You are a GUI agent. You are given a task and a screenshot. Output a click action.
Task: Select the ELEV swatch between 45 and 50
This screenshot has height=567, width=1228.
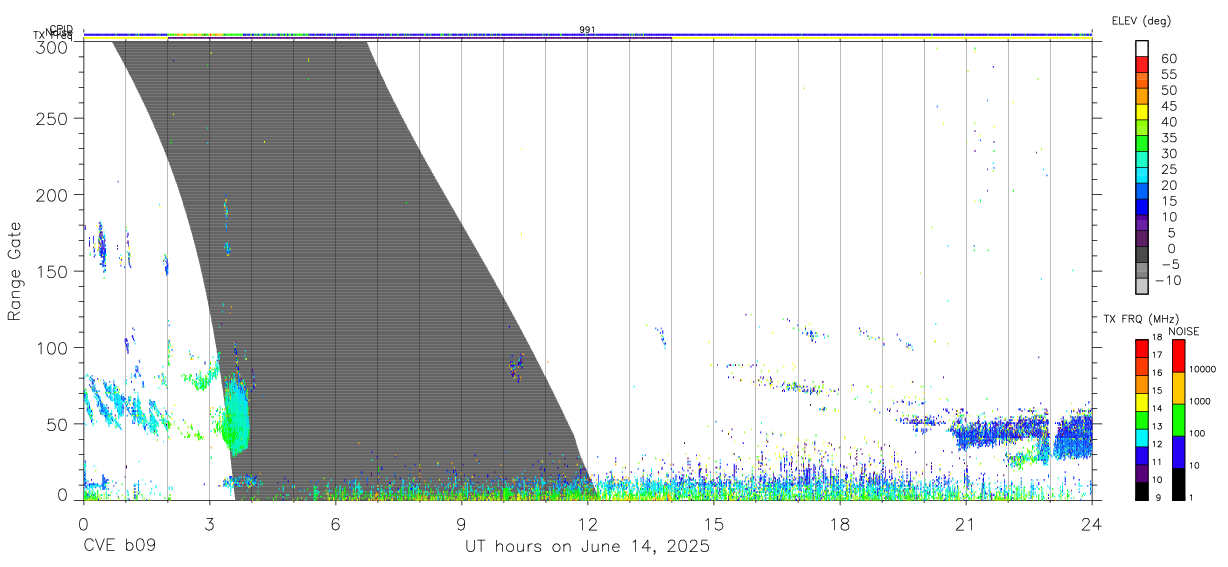[1143, 98]
